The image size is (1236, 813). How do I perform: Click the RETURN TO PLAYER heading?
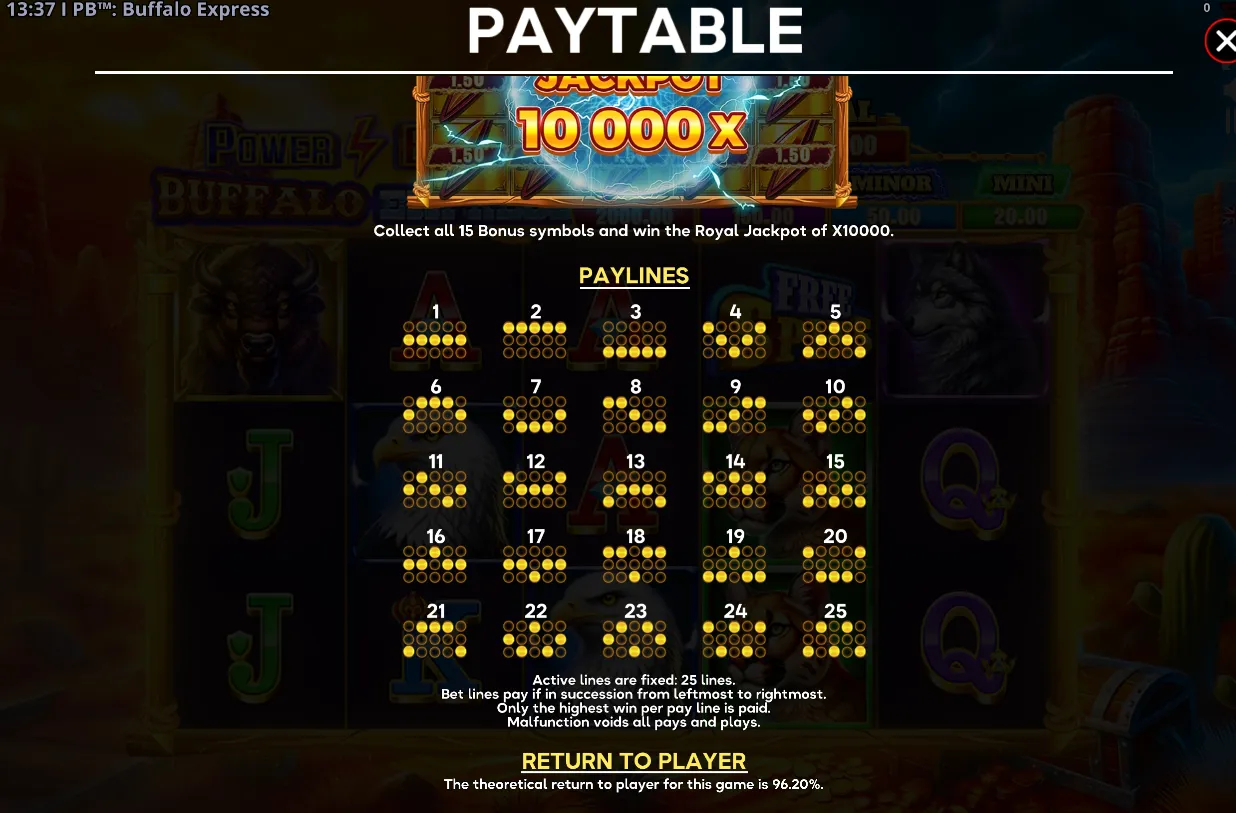click(x=634, y=761)
